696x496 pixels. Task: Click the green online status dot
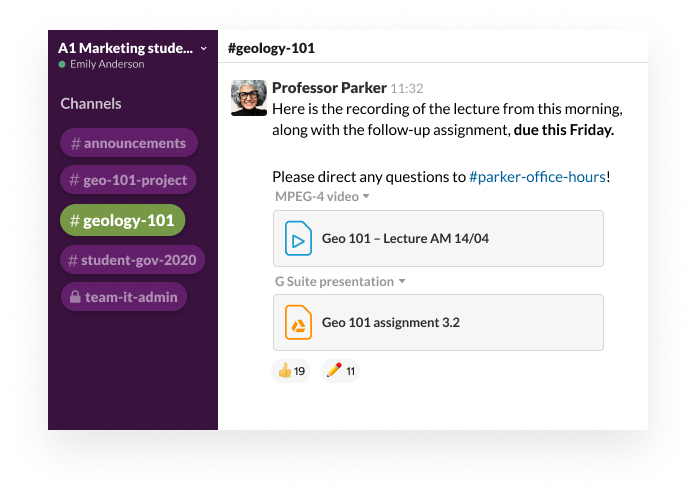(62, 65)
